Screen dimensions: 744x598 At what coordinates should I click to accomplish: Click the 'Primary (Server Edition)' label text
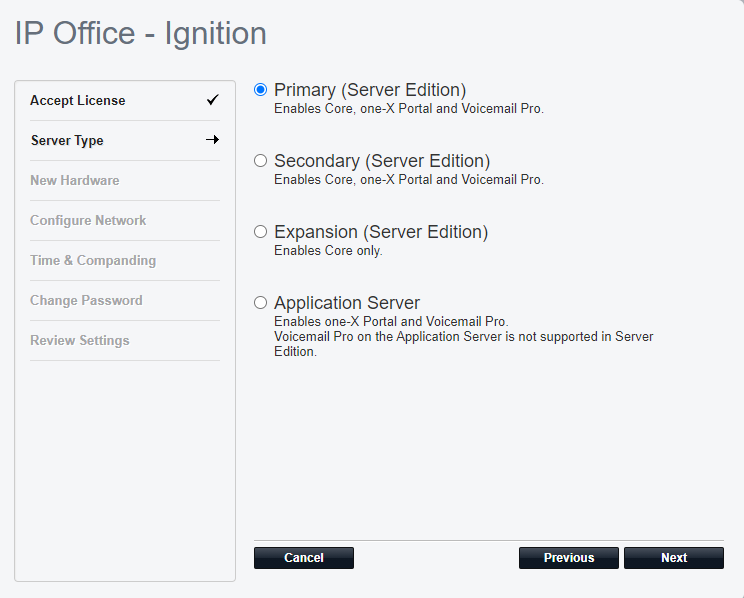[x=370, y=90]
